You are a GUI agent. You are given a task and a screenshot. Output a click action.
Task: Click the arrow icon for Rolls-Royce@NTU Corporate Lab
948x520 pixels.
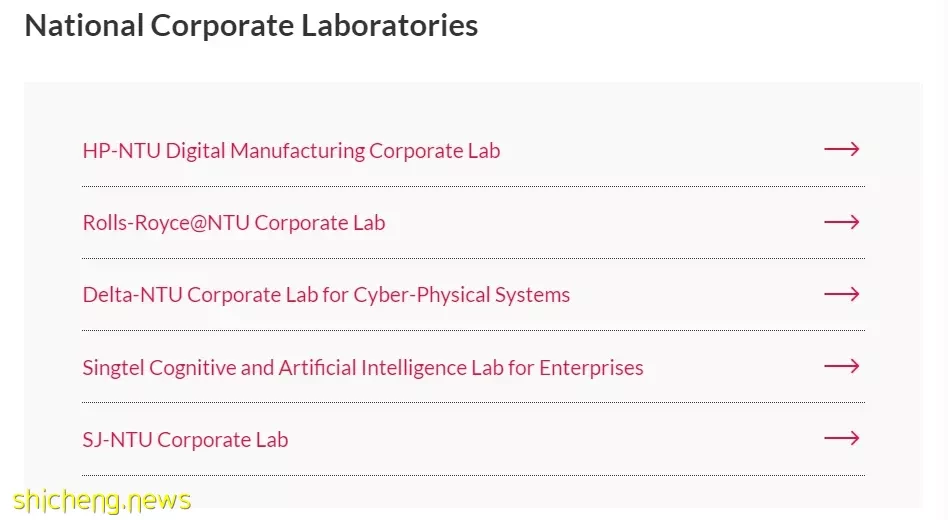click(842, 222)
